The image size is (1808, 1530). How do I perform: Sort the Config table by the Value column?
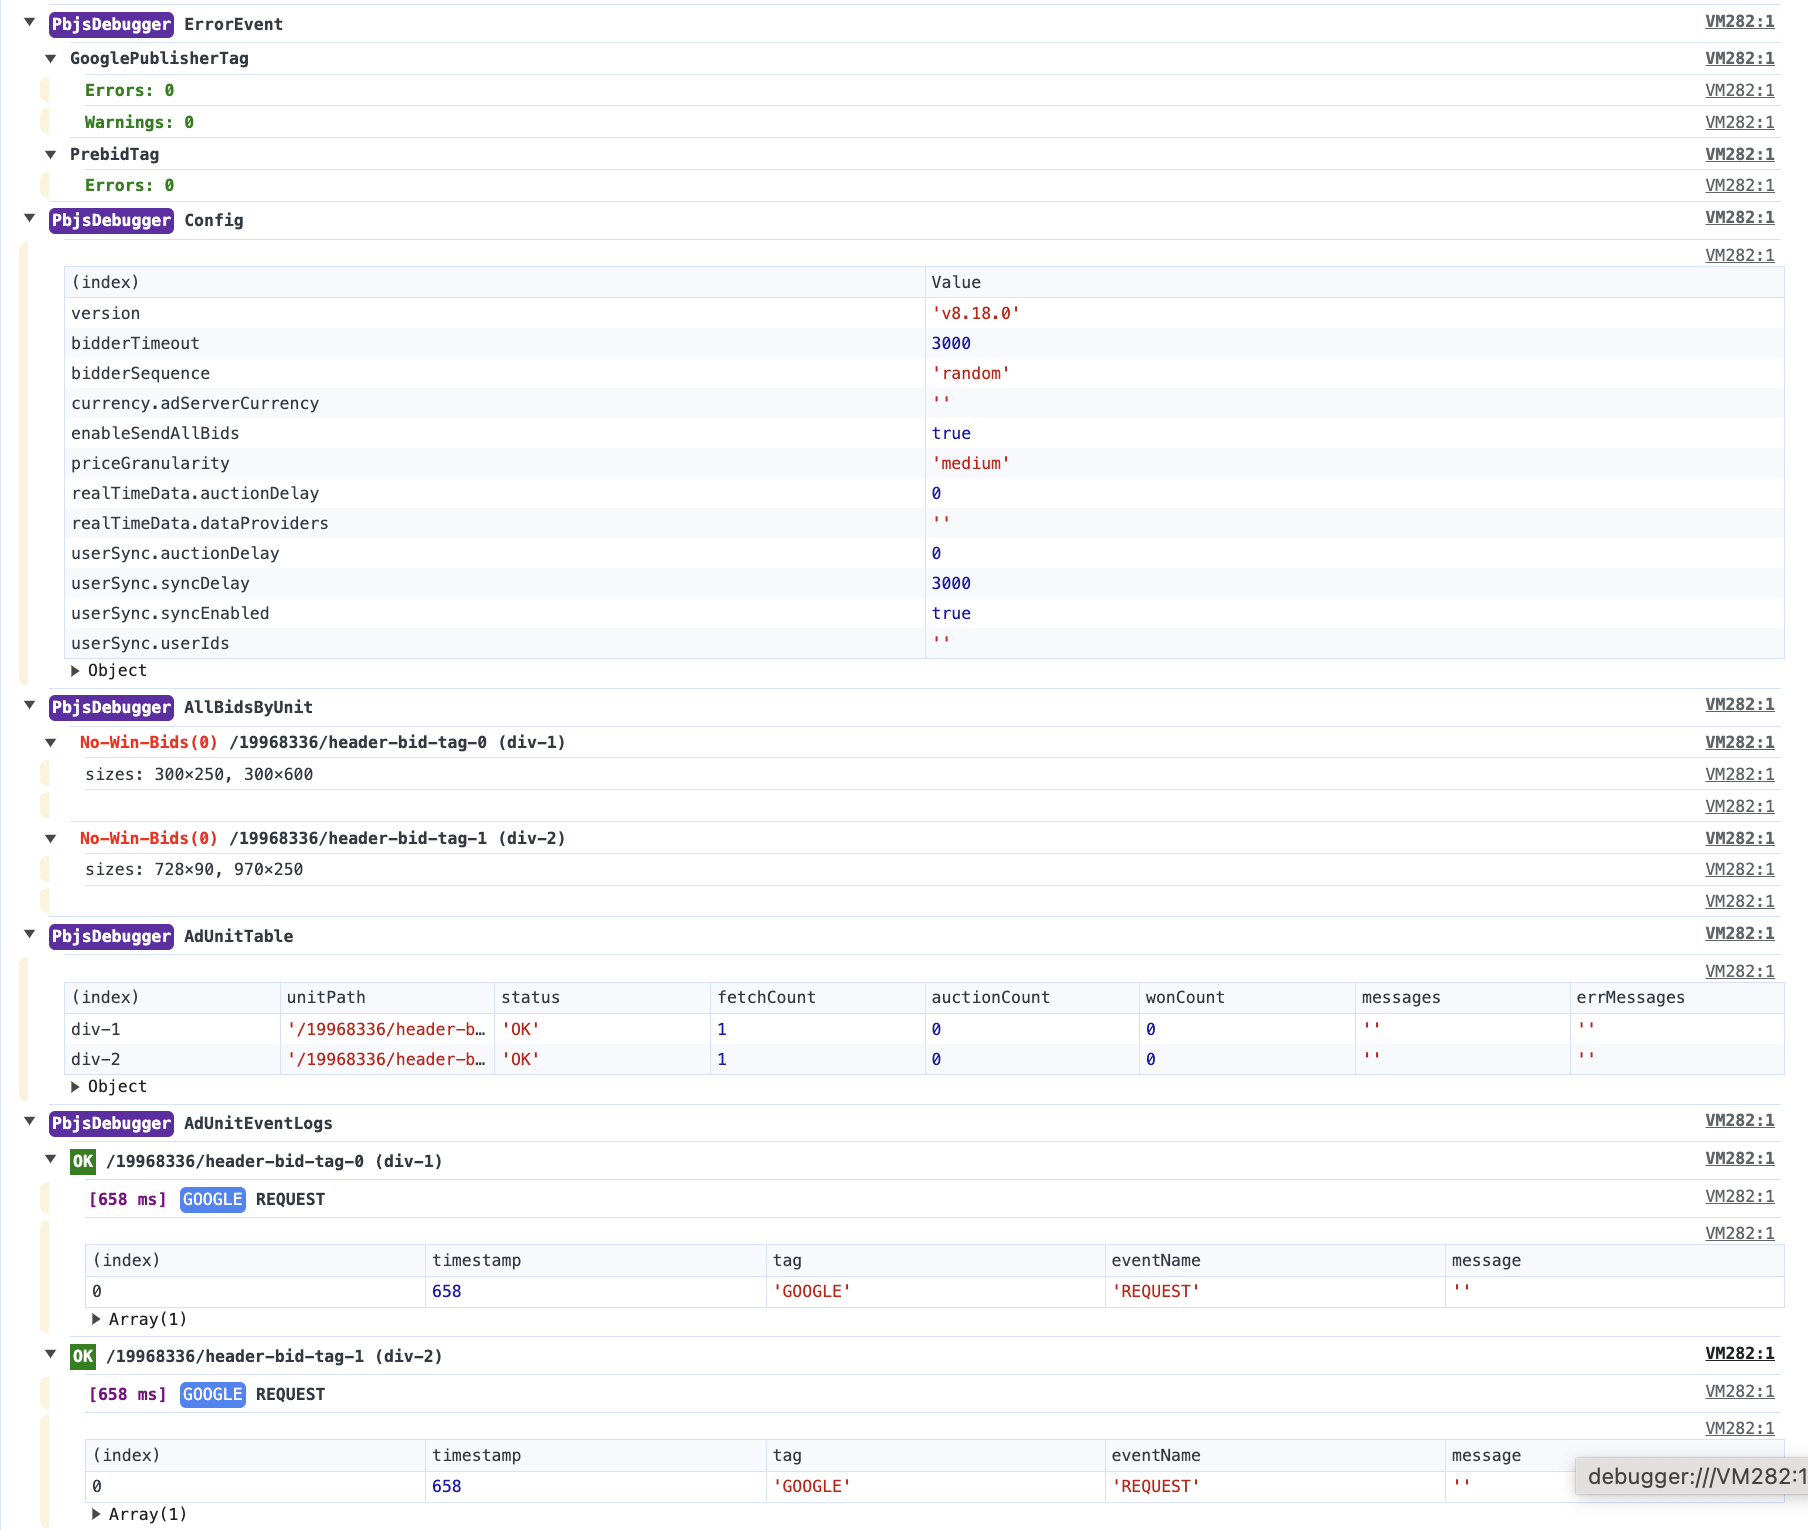click(x=1354, y=282)
